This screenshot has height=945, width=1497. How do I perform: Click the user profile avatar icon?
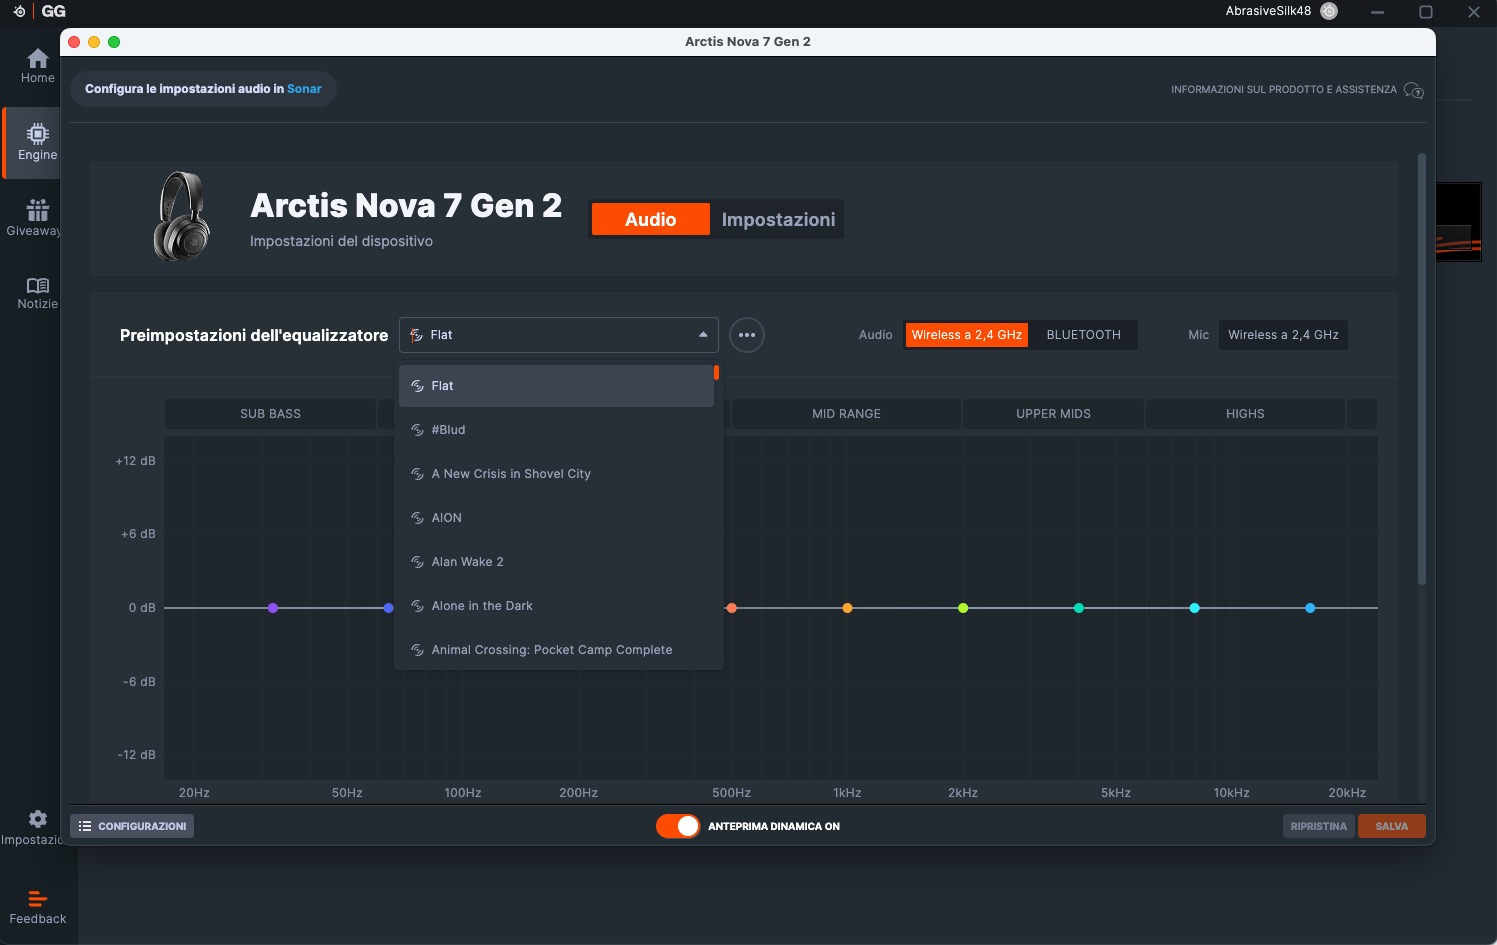click(x=1329, y=12)
